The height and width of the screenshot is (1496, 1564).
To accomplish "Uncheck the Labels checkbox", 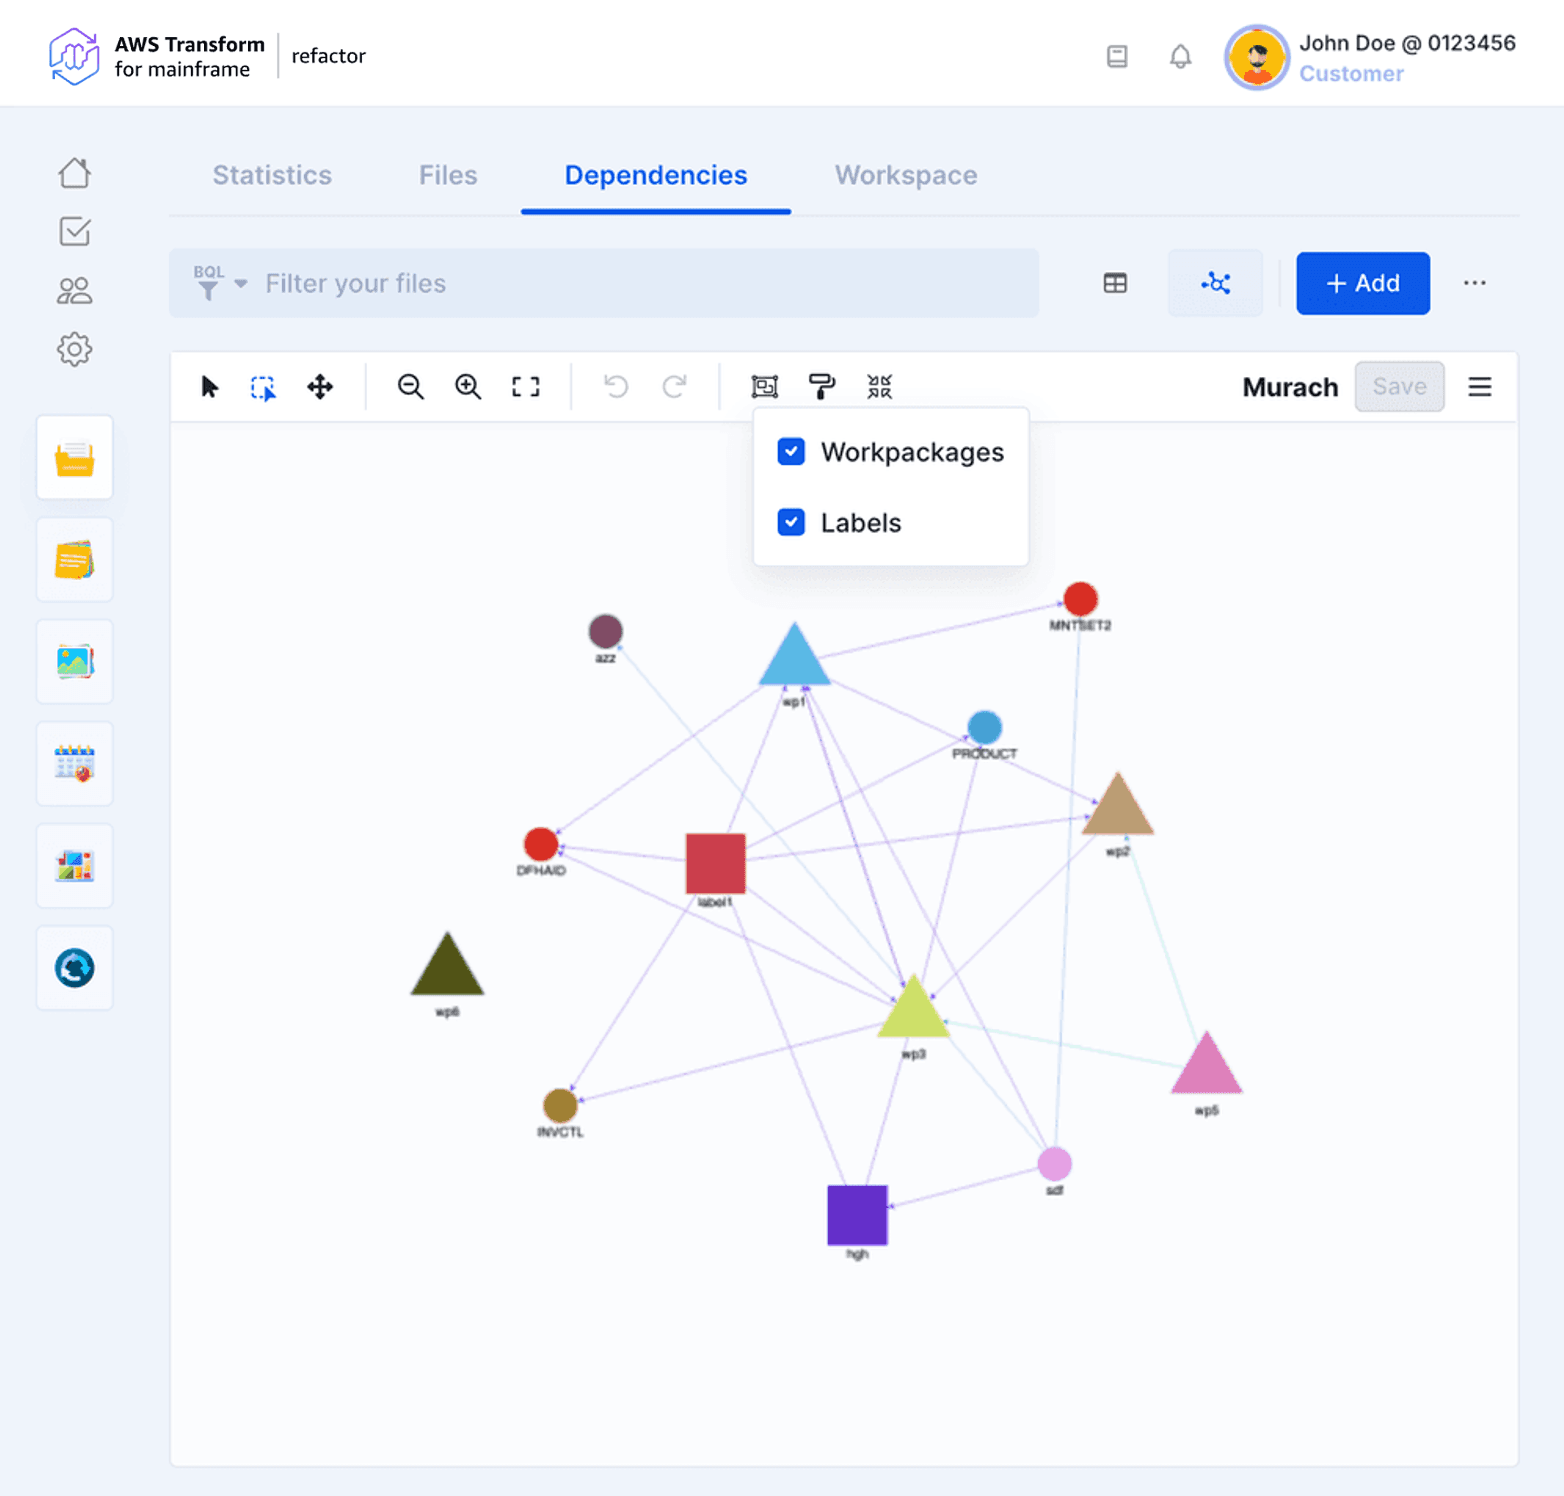I will pos(791,523).
